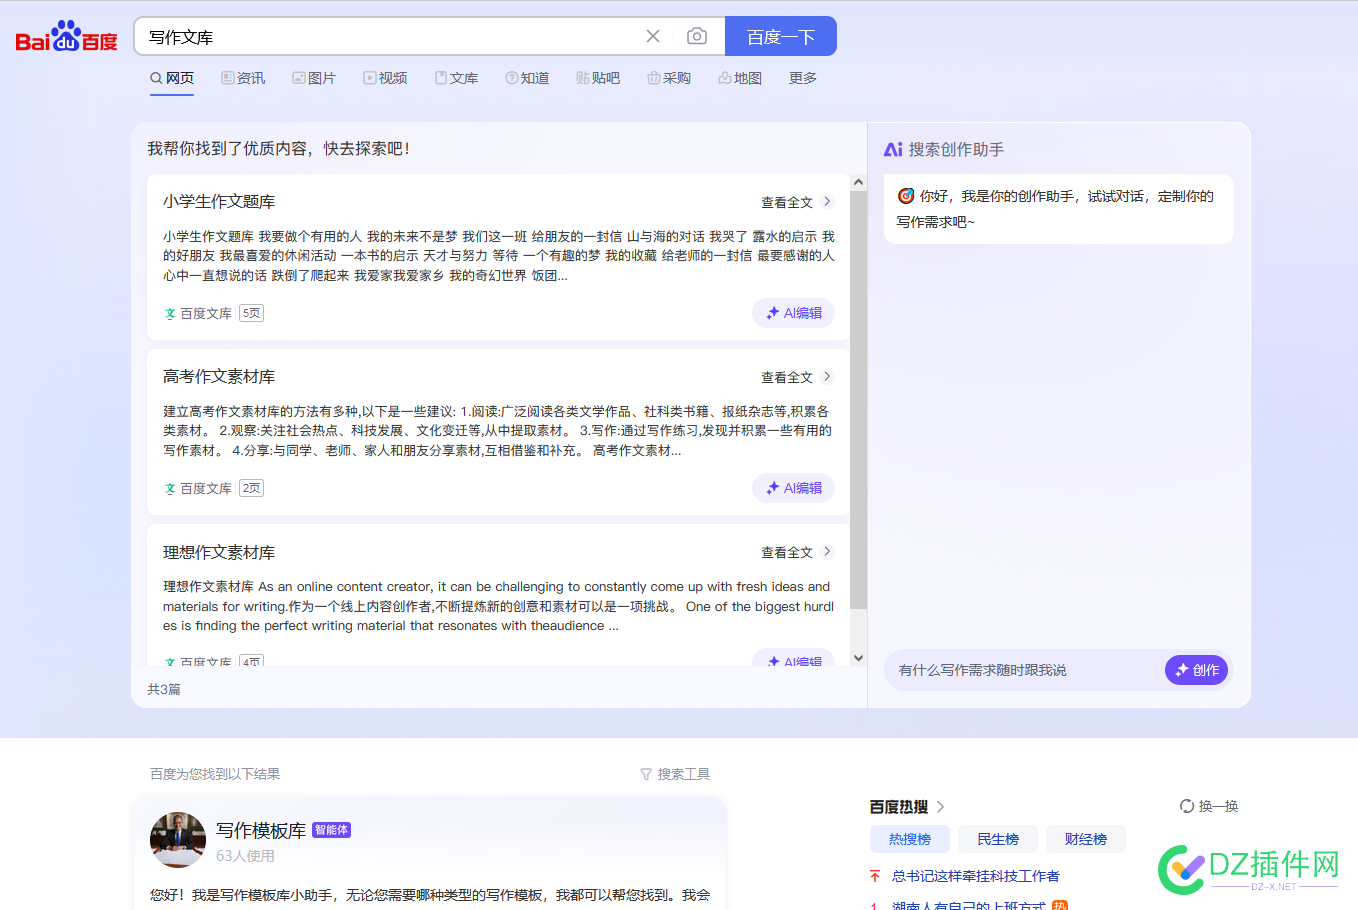The image size is (1358, 910).
Task: Click the results list scrollbar thumb
Action: (x=858, y=400)
